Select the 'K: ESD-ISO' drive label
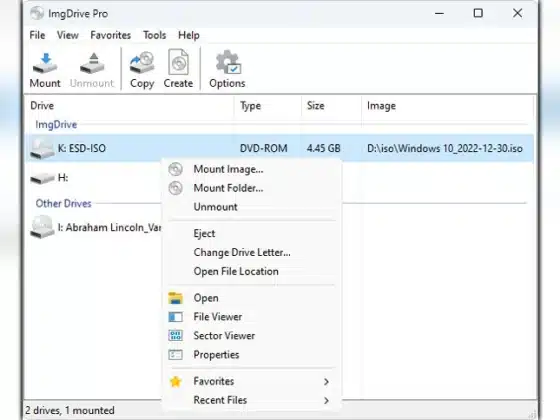Viewport: 560px width, 420px height. pyautogui.click(x=82, y=149)
